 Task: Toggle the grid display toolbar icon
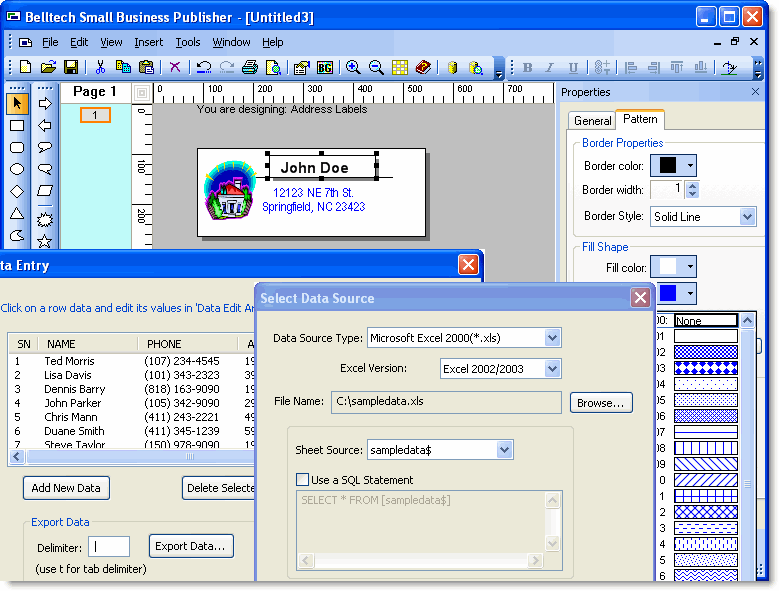[400, 67]
